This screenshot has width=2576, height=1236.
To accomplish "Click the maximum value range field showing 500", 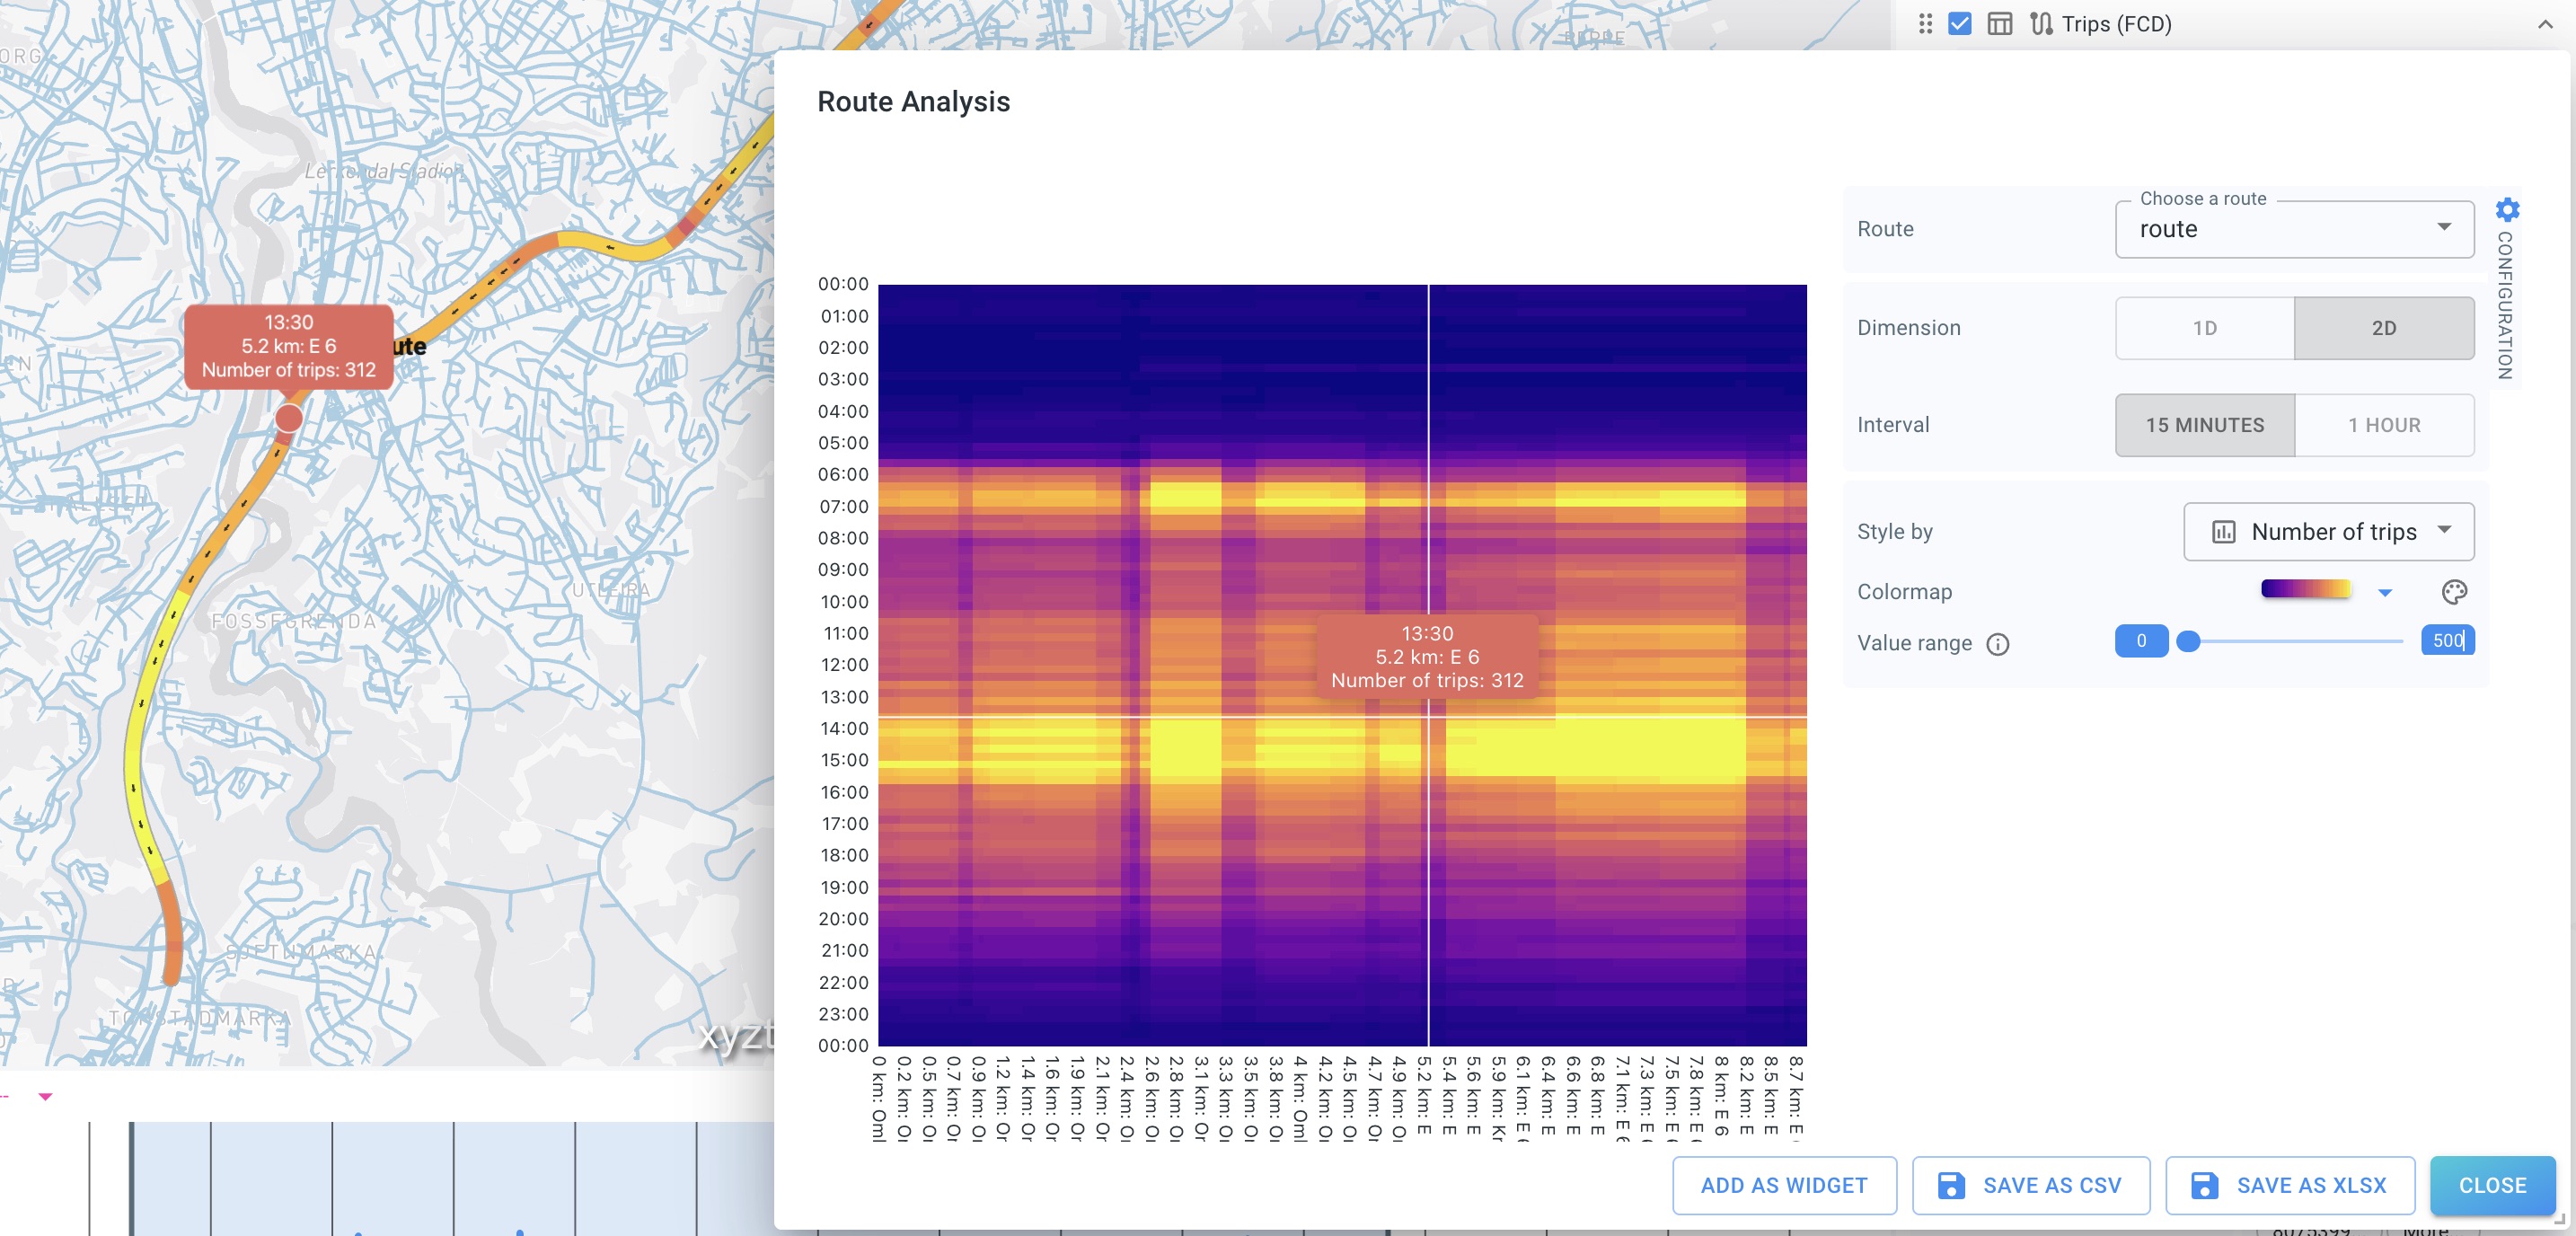I will [x=2446, y=641].
